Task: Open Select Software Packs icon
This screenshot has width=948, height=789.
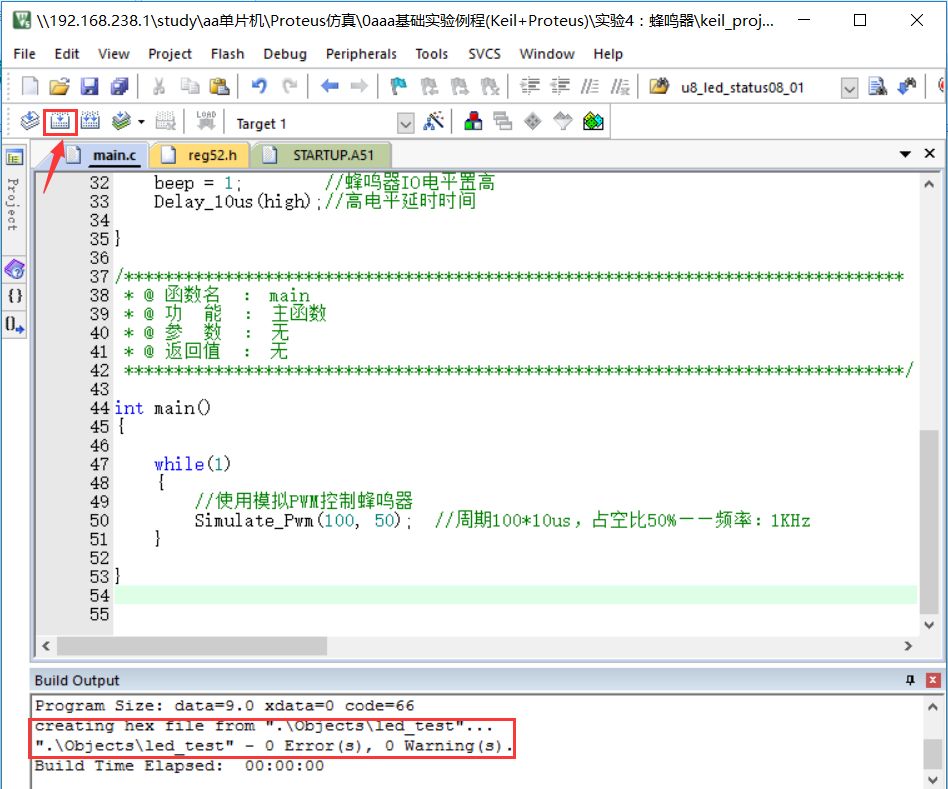Action: tap(563, 122)
